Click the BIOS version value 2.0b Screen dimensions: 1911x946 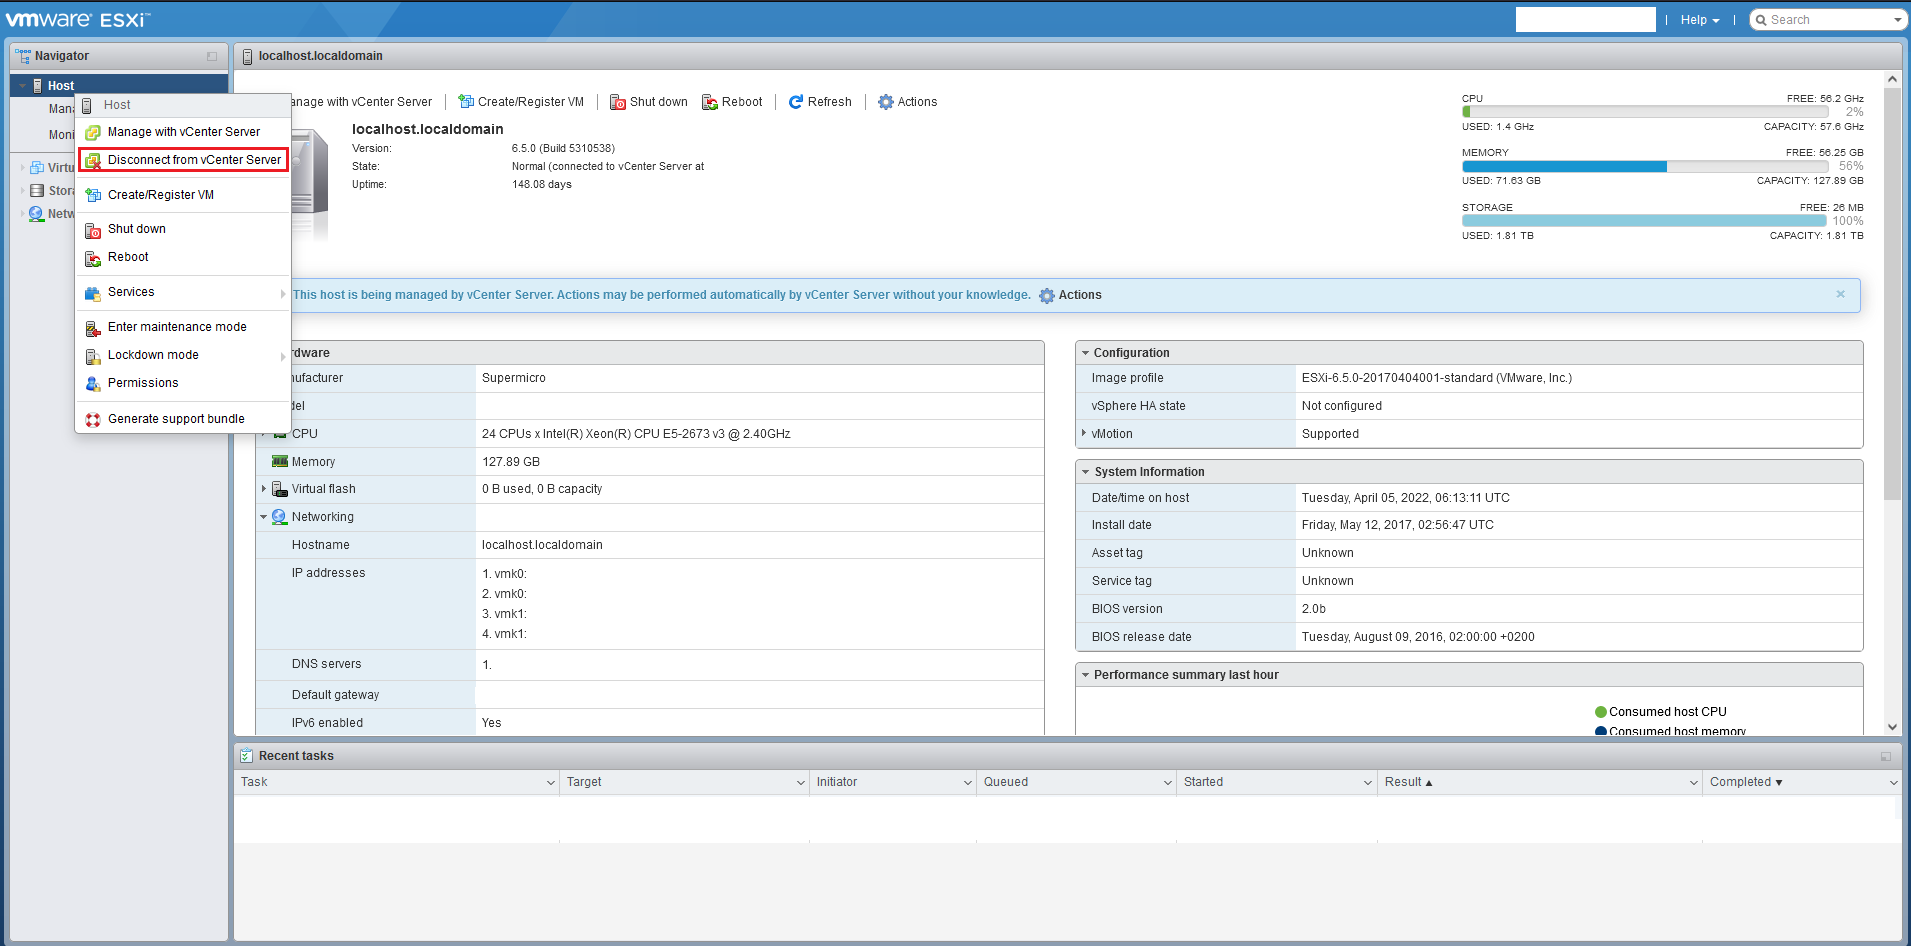click(x=1314, y=609)
